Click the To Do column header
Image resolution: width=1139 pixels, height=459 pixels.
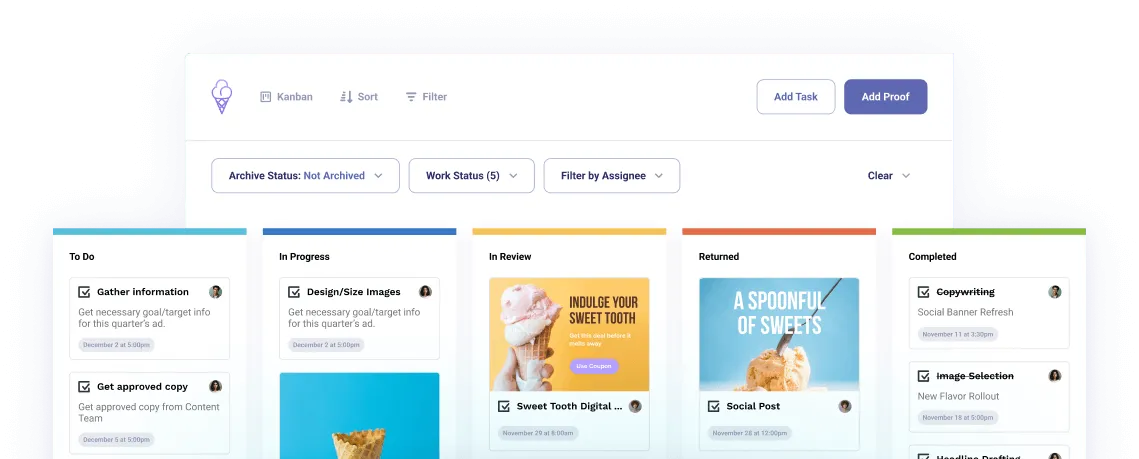point(82,256)
